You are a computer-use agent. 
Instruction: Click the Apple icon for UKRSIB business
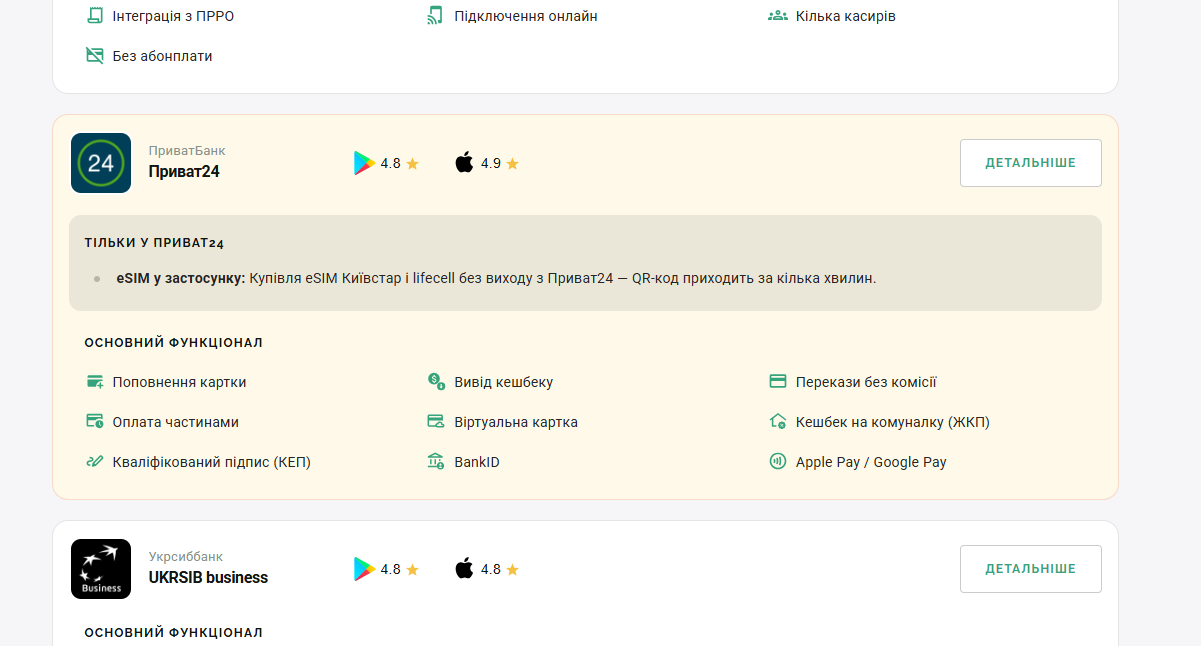(464, 569)
